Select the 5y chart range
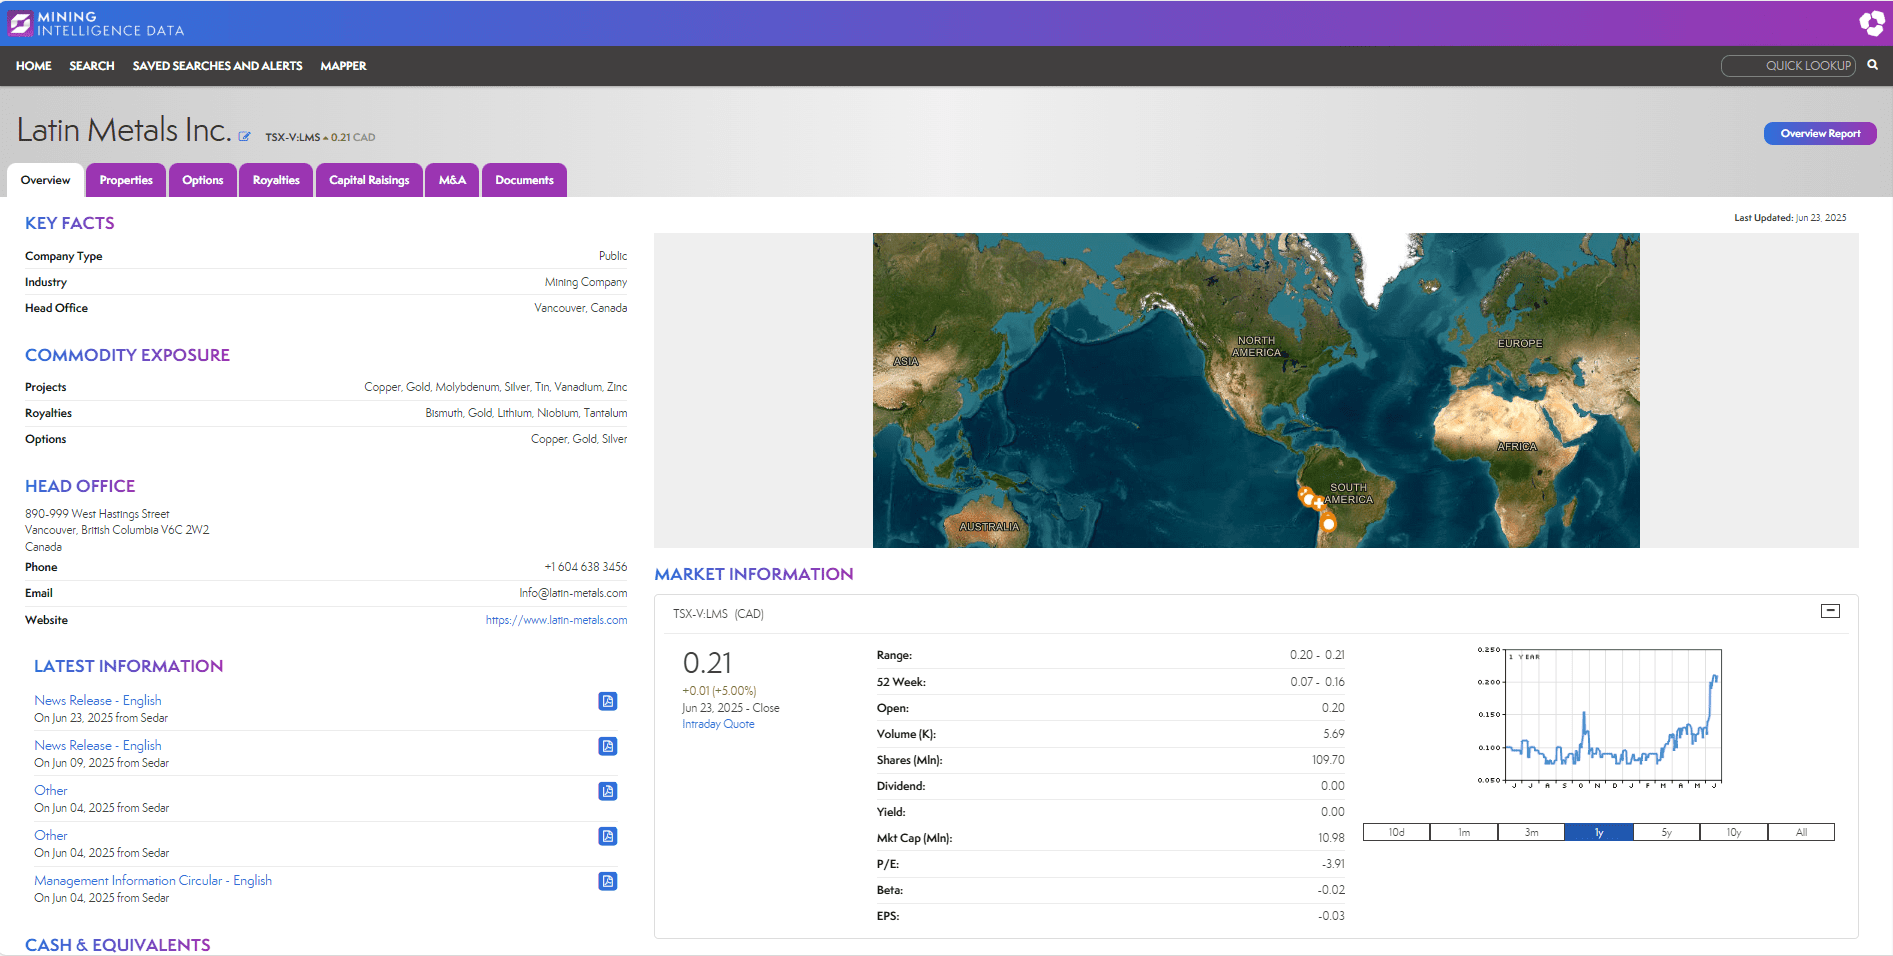Screen dimensions: 1893x956 [x=1666, y=832]
